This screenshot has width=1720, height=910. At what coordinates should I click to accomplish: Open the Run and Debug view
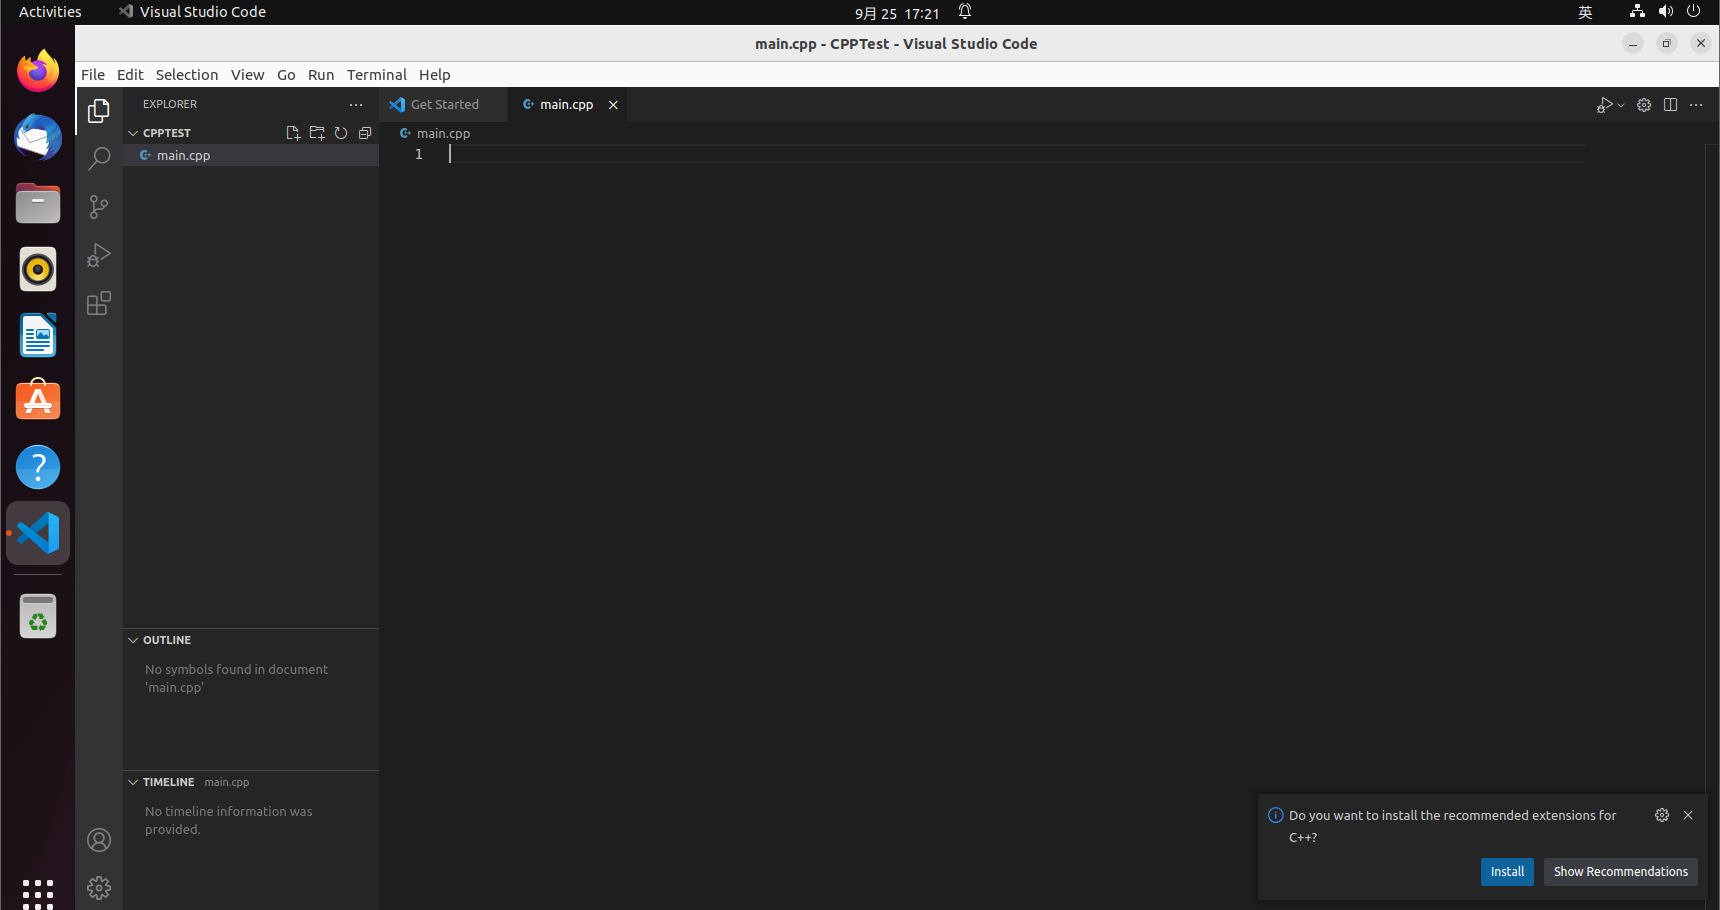(98, 254)
